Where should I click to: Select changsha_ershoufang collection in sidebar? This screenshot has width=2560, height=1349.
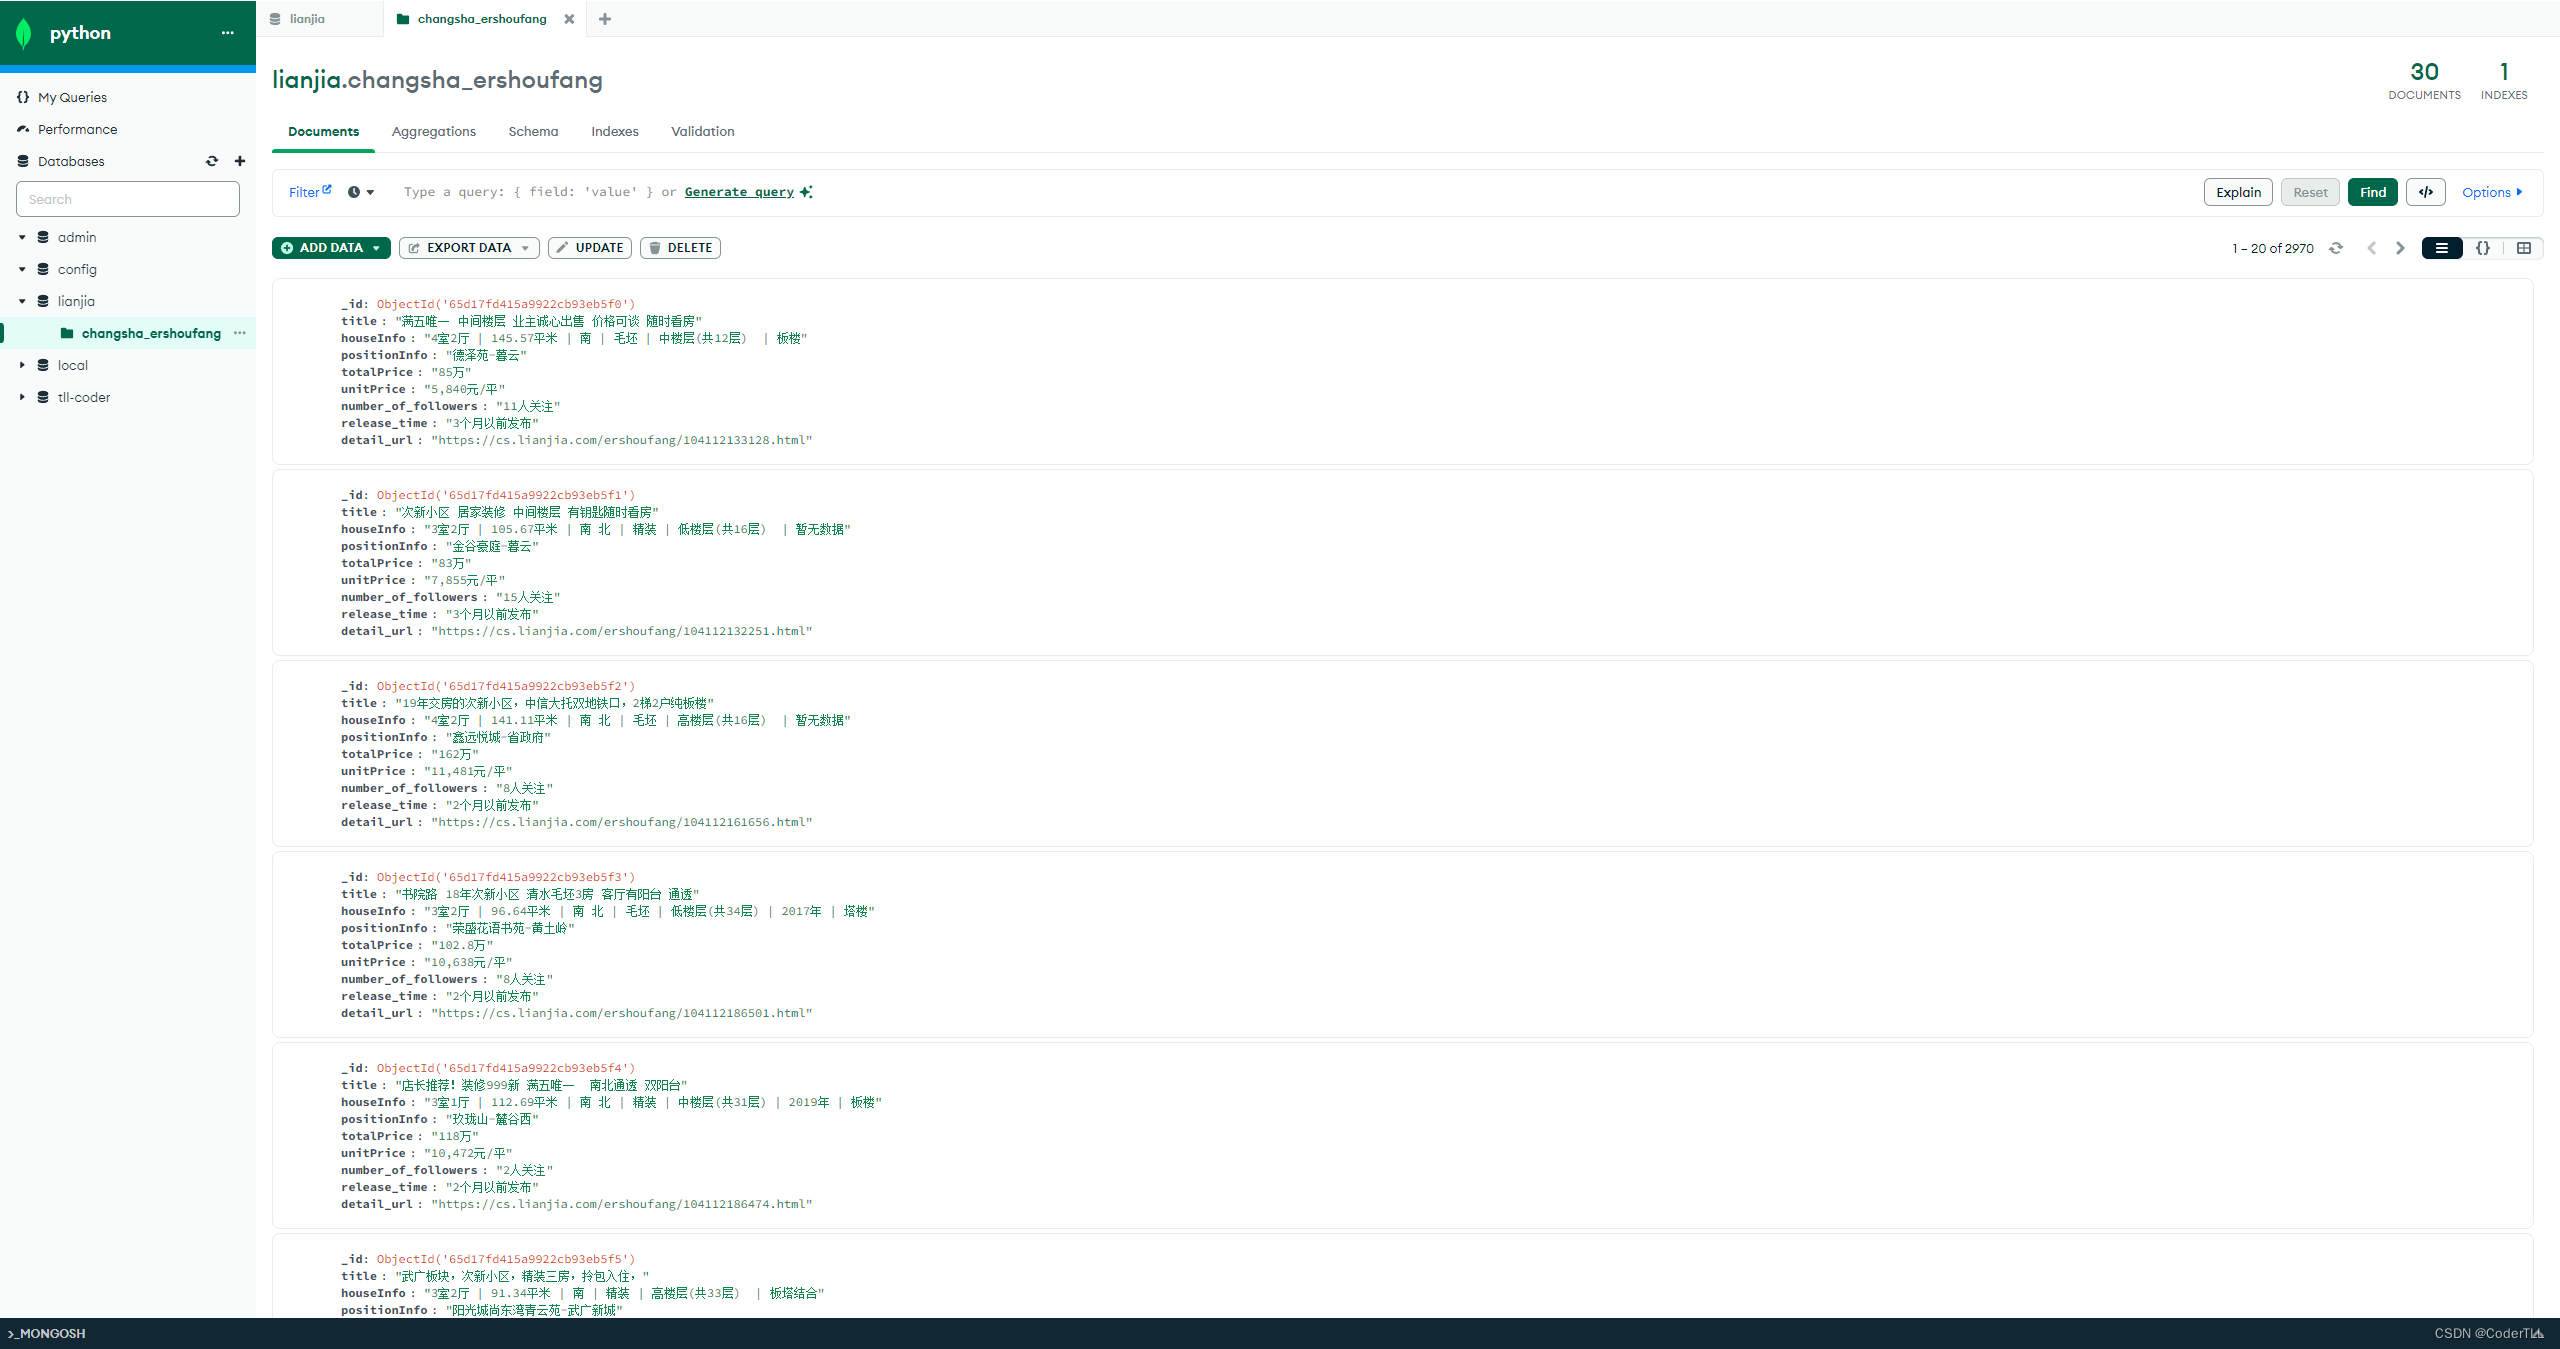click(x=151, y=333)
